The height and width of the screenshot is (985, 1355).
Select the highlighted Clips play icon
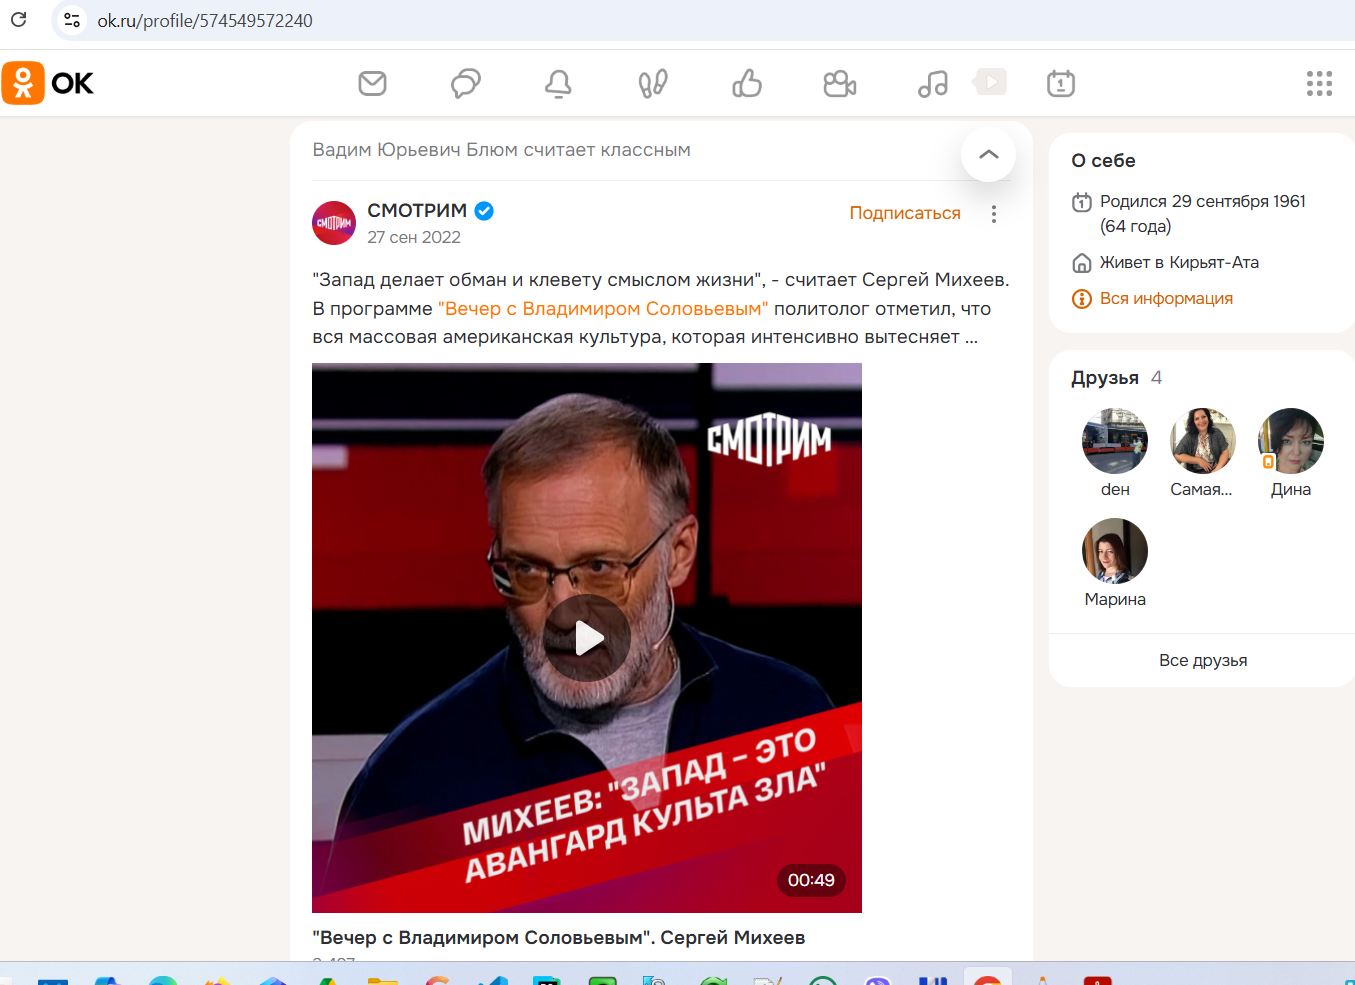pyautogui.click(x=989, y=82)
